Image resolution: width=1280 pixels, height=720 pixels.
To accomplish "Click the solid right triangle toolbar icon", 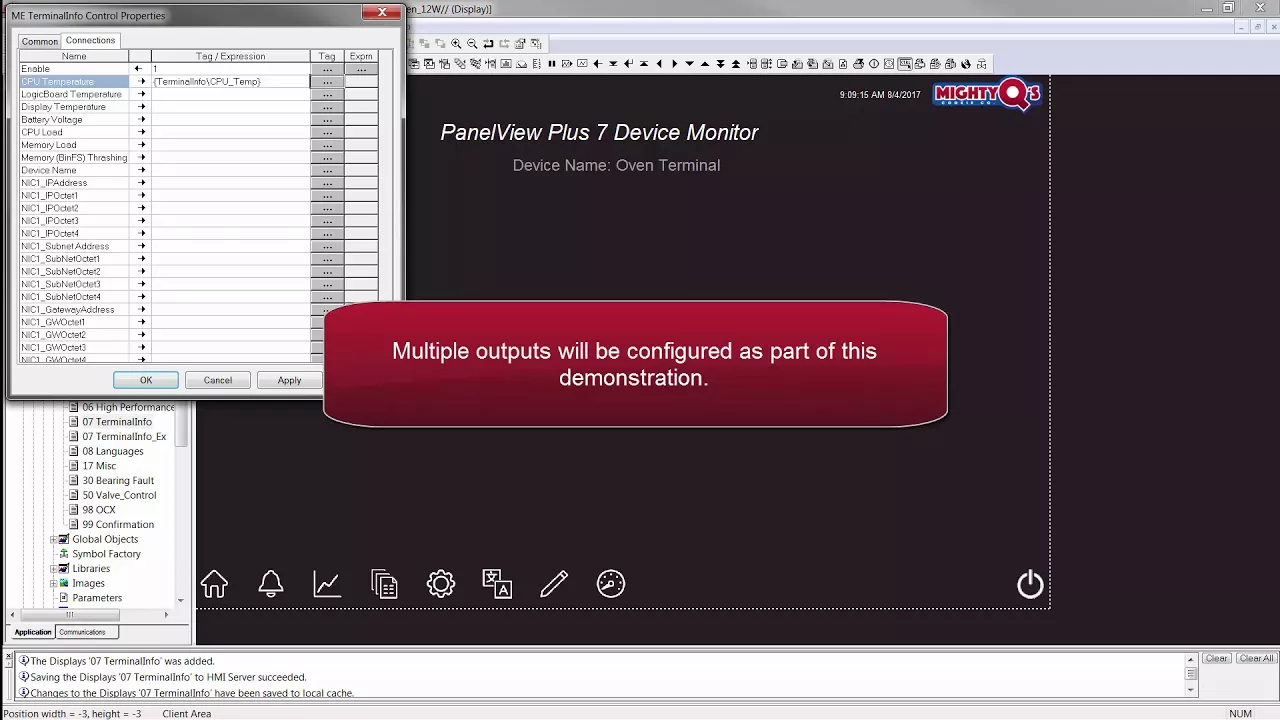I will 675,64.
